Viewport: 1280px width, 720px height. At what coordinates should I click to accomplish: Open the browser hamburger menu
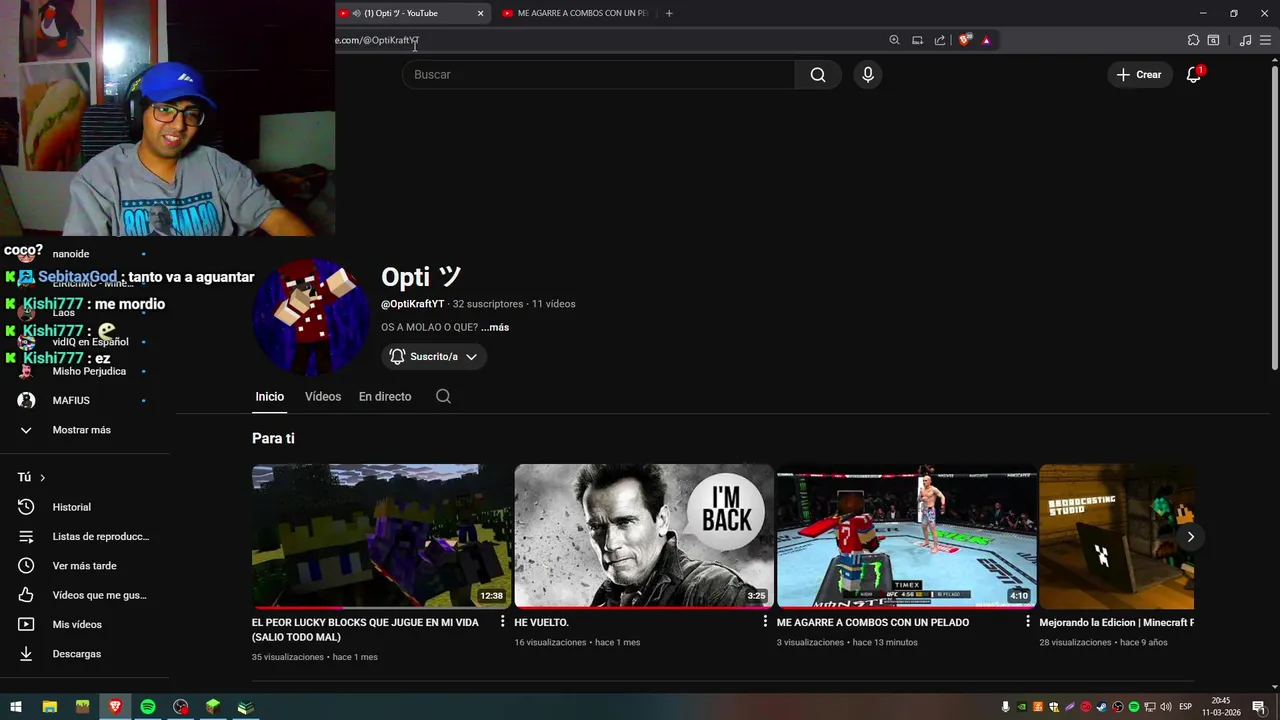1266,40
